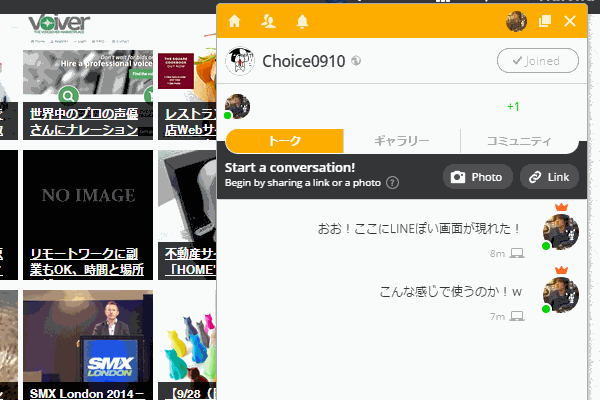
Task: Open the NO IMAGE article thumbnail
Action: pos(88,195)
